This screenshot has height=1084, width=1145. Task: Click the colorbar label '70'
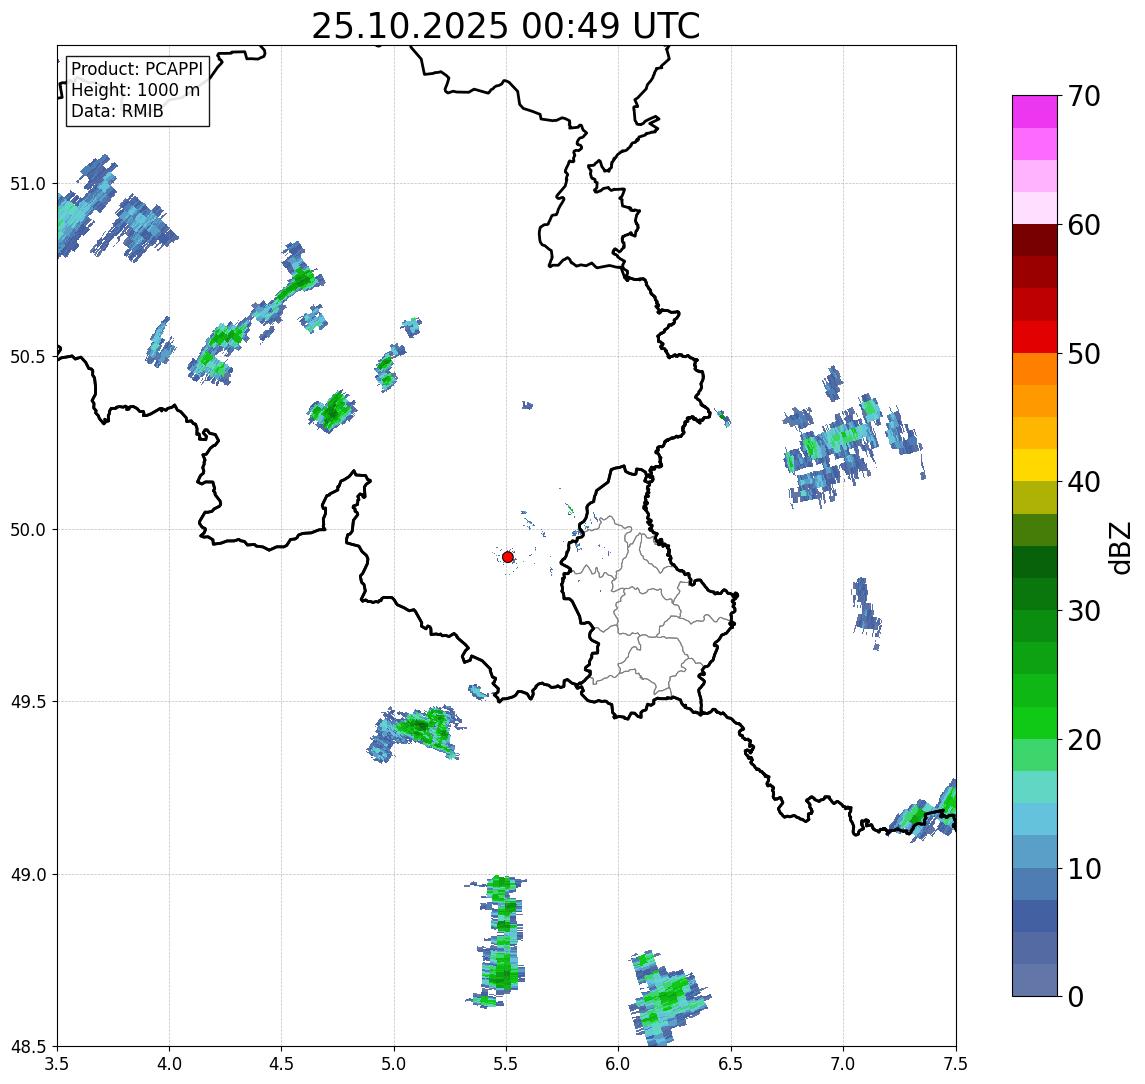click(x=1083, y=96)
